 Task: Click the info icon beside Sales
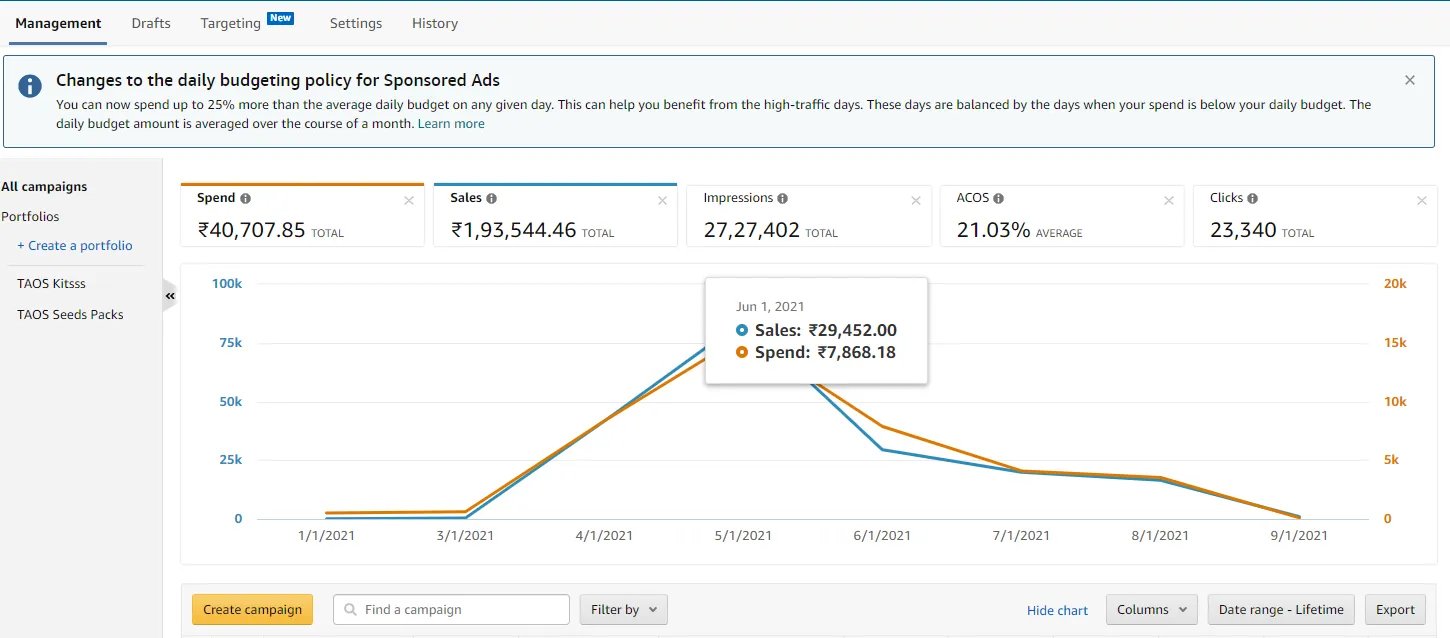(491, 198)
